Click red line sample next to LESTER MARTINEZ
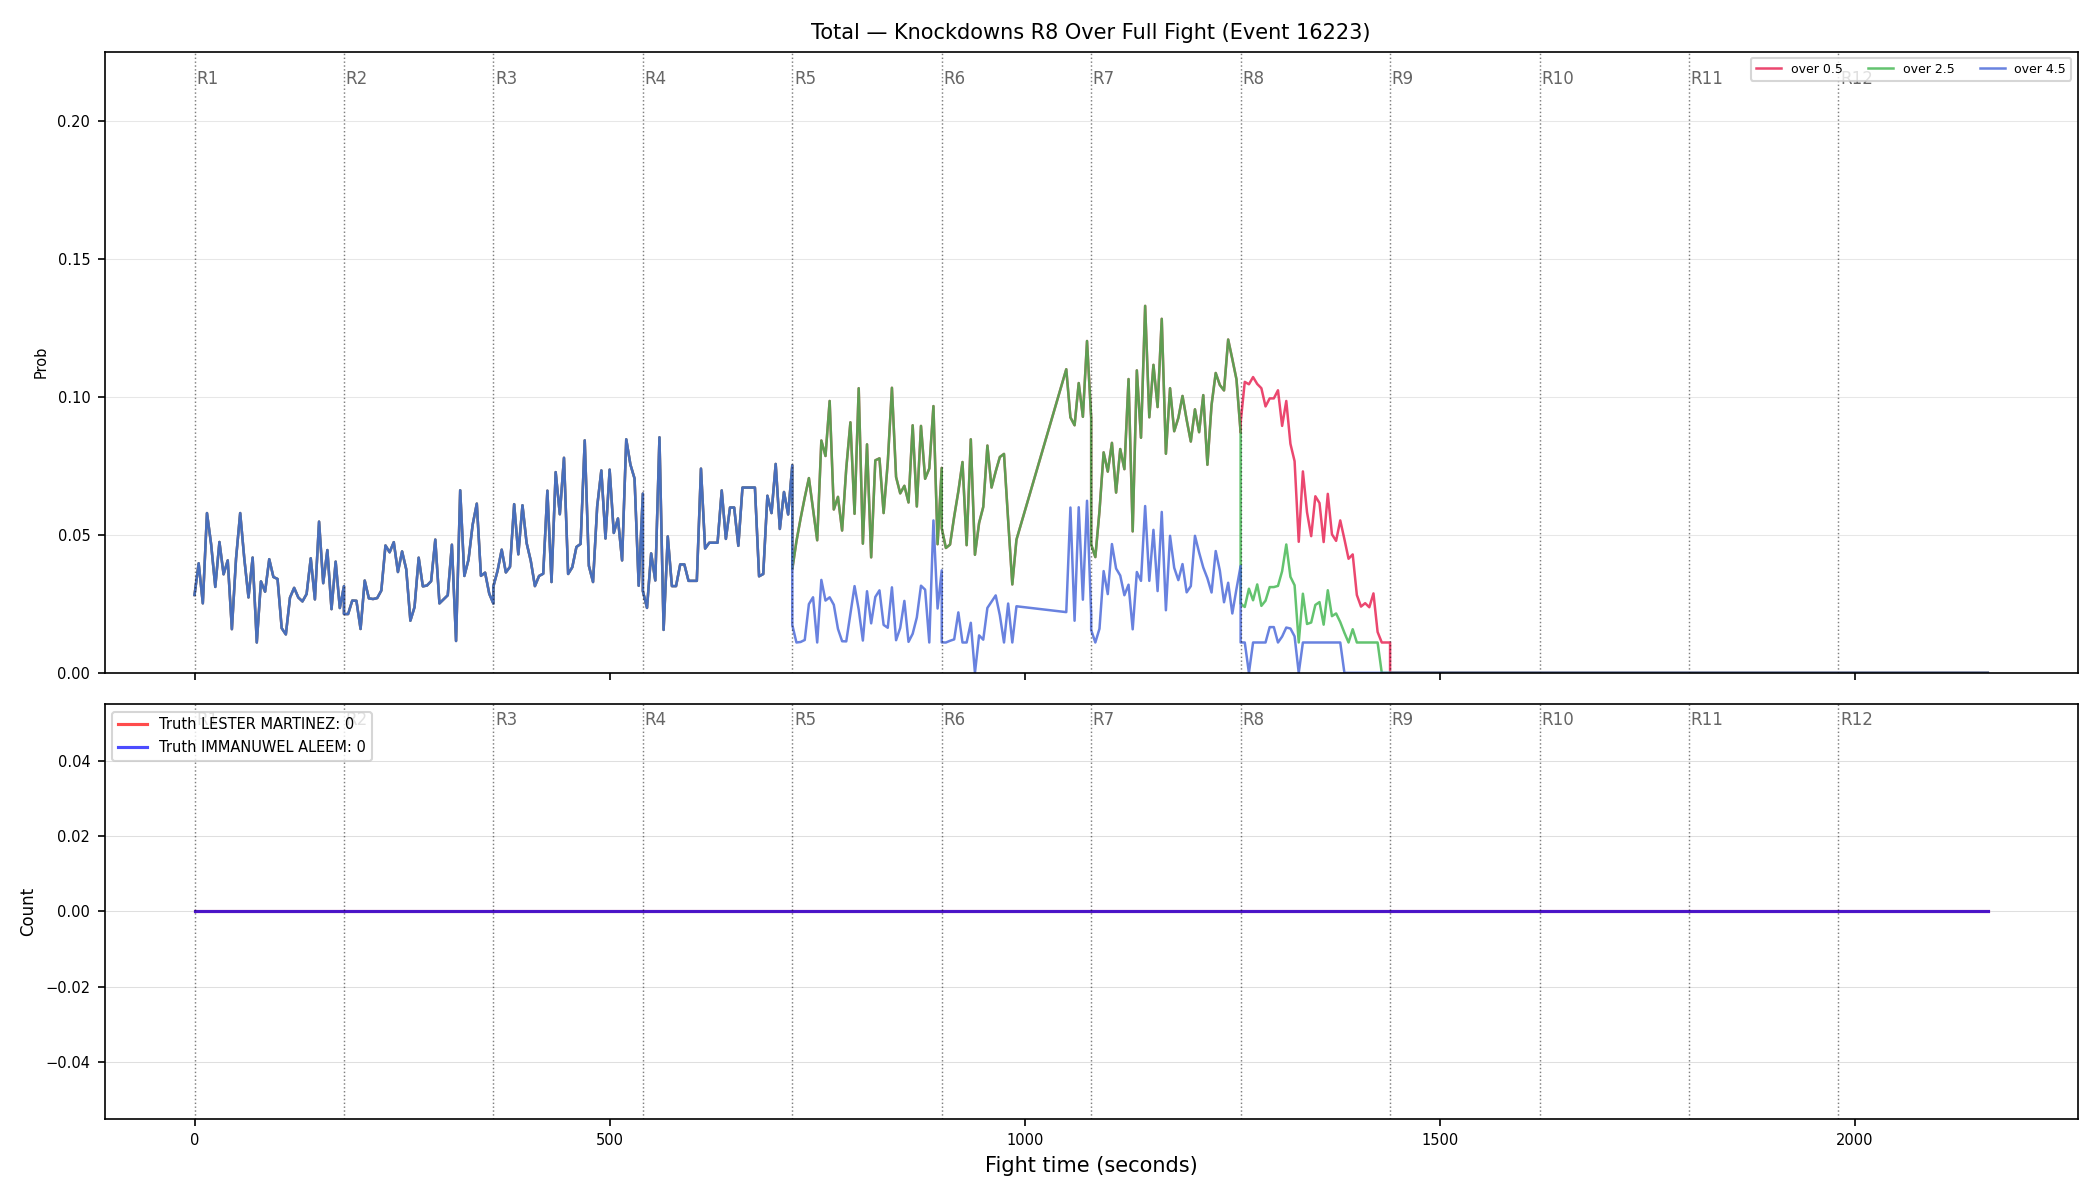Image resolution: width=2100 pixels, height=1200 pixels. pos(133,724)
